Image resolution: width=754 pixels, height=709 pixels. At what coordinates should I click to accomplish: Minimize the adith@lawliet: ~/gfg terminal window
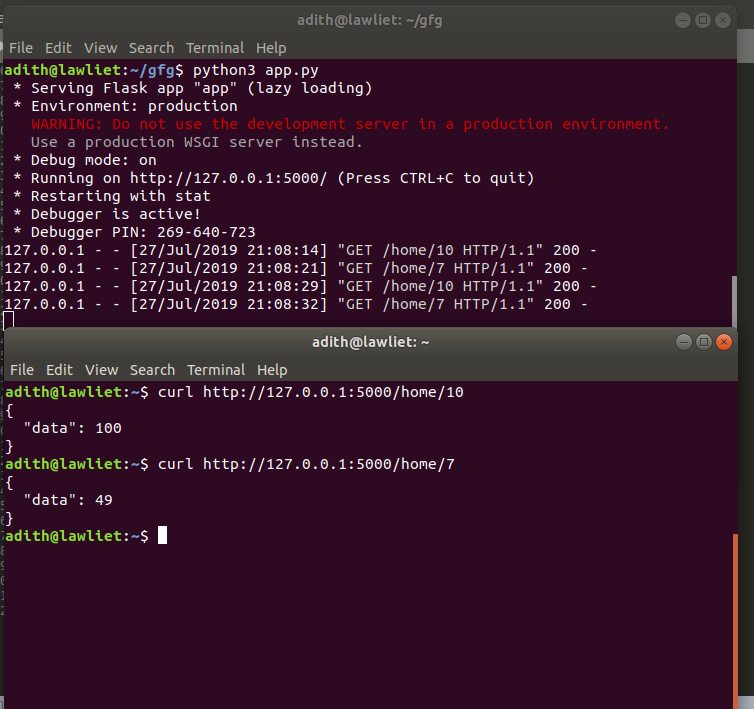683,20
